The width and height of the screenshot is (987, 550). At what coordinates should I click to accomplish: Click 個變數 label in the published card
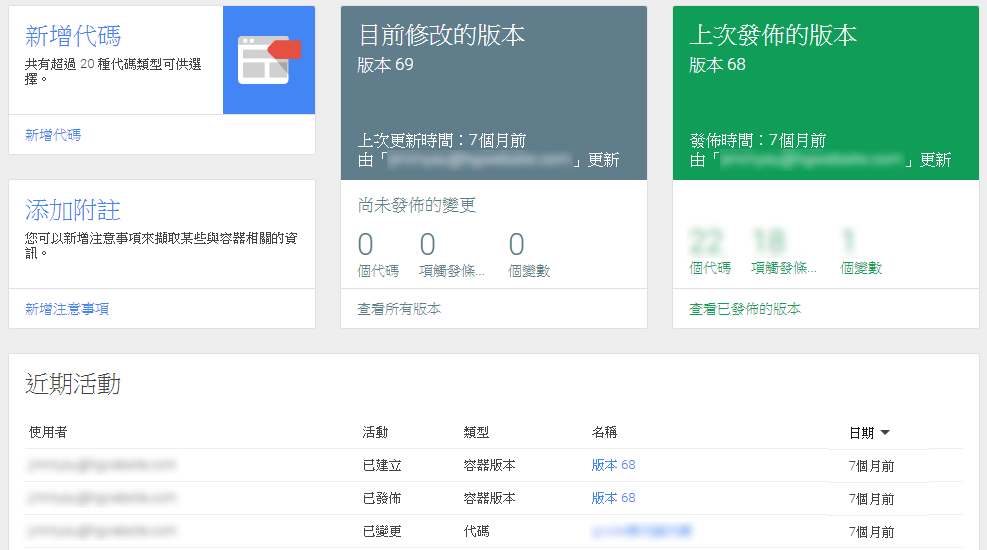861,268
